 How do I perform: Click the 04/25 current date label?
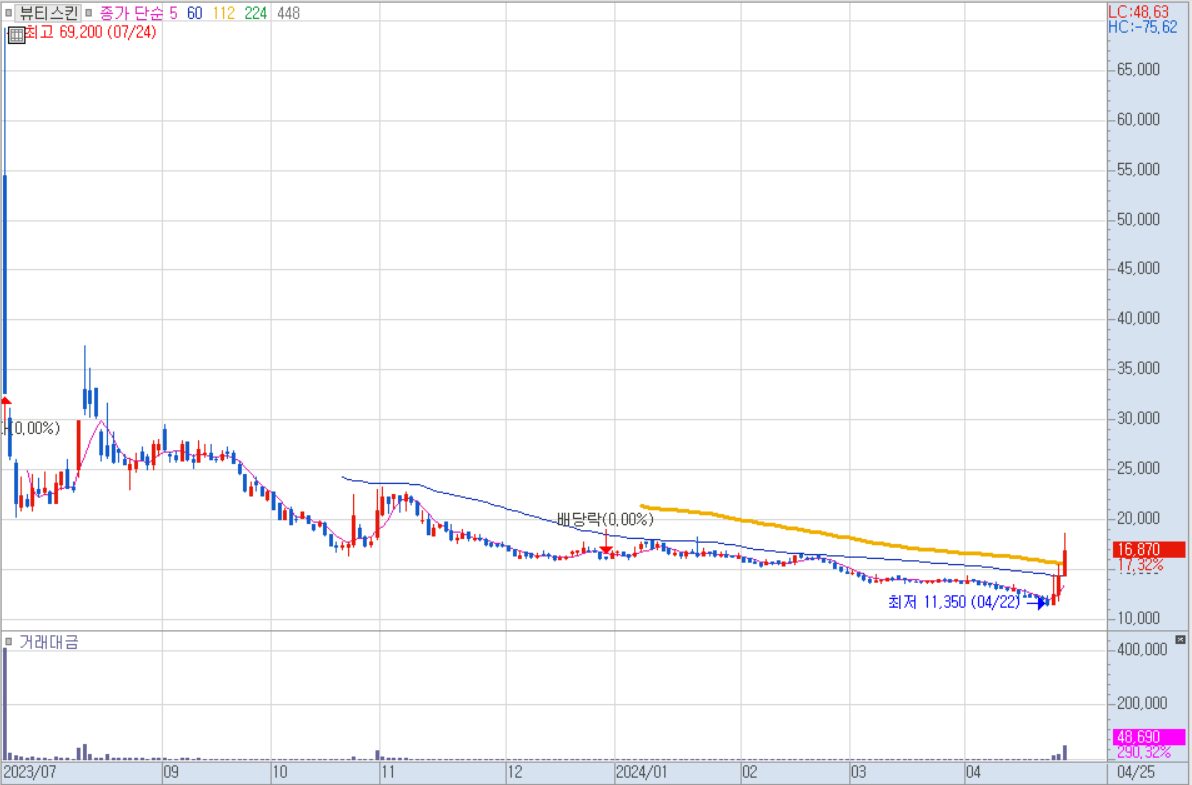pos(1137,773)
